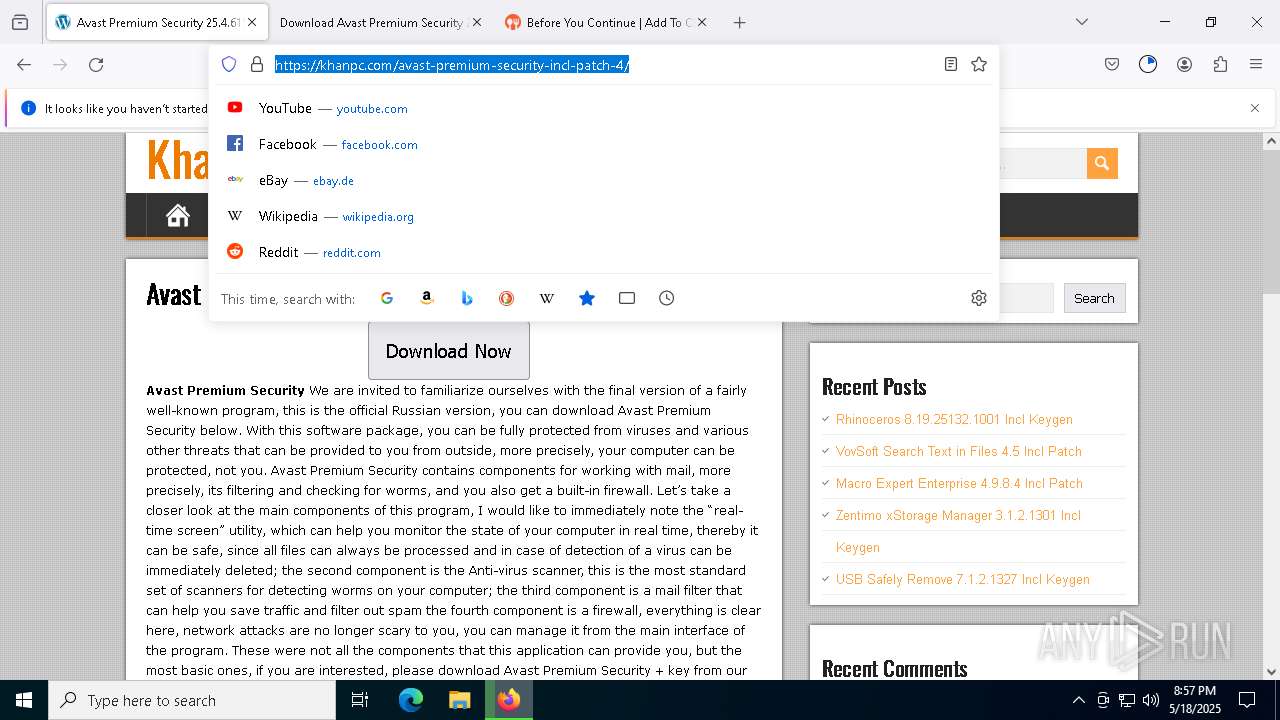Select Reddit suggestion in dropdown
1280x720 pixels.
(x=604, y=252)
